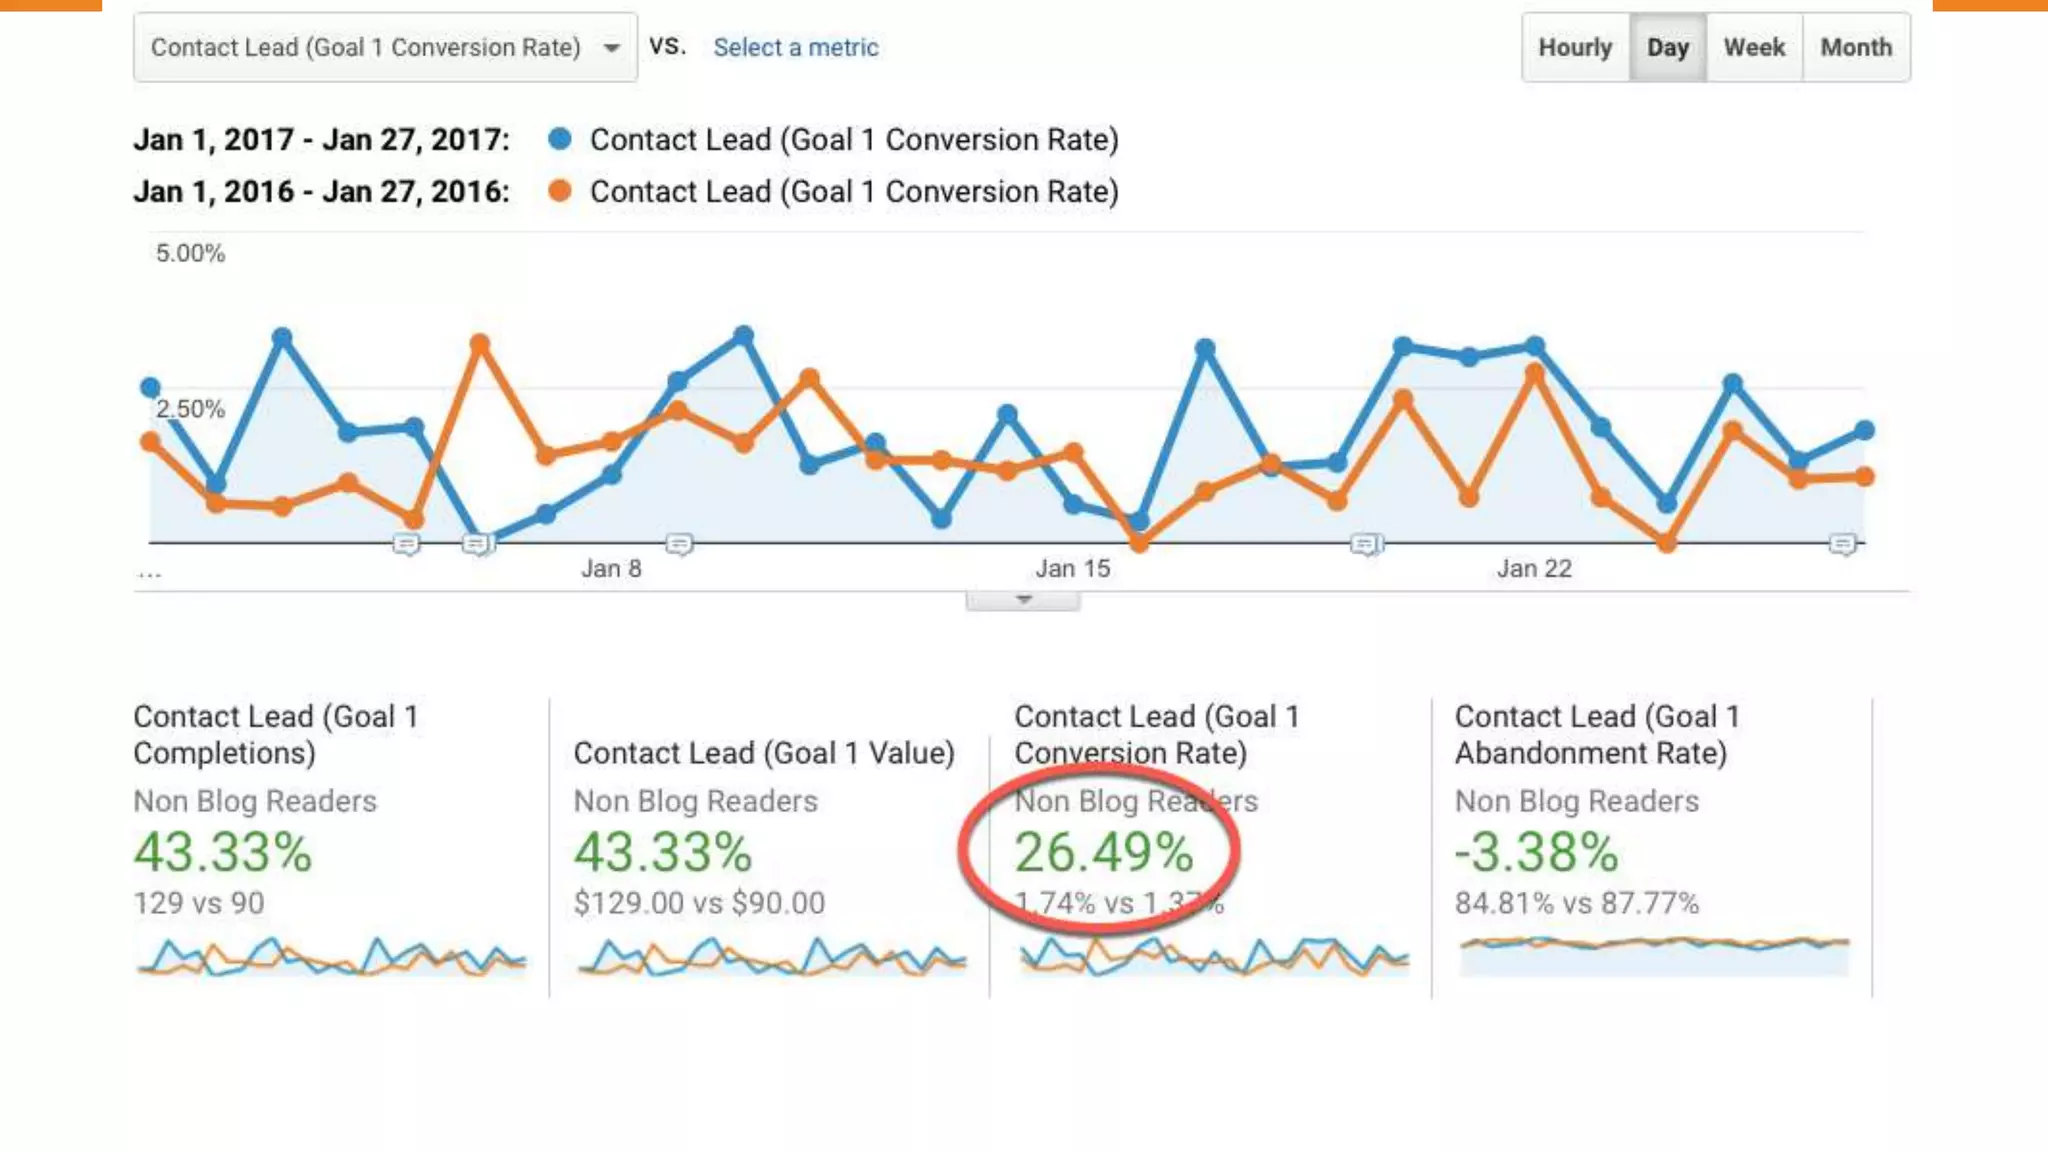
Task: Switch chart to Week view
Action: point(1754,47)
